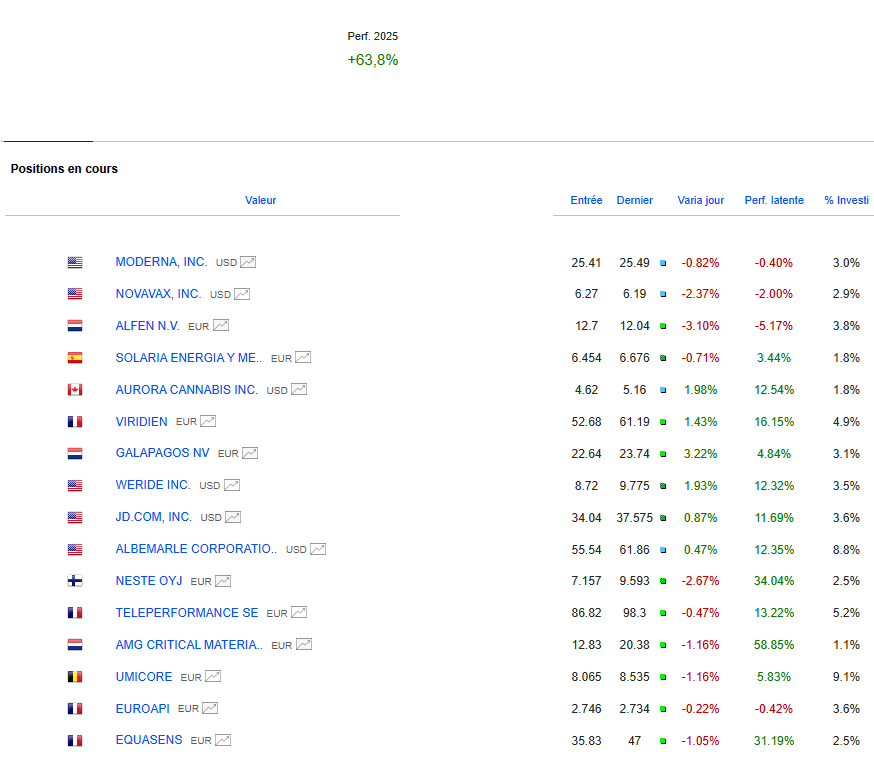Open the MODERNA, INC. stock page
874x760 pixels.
pyautogui.click(x=161, y=262)
